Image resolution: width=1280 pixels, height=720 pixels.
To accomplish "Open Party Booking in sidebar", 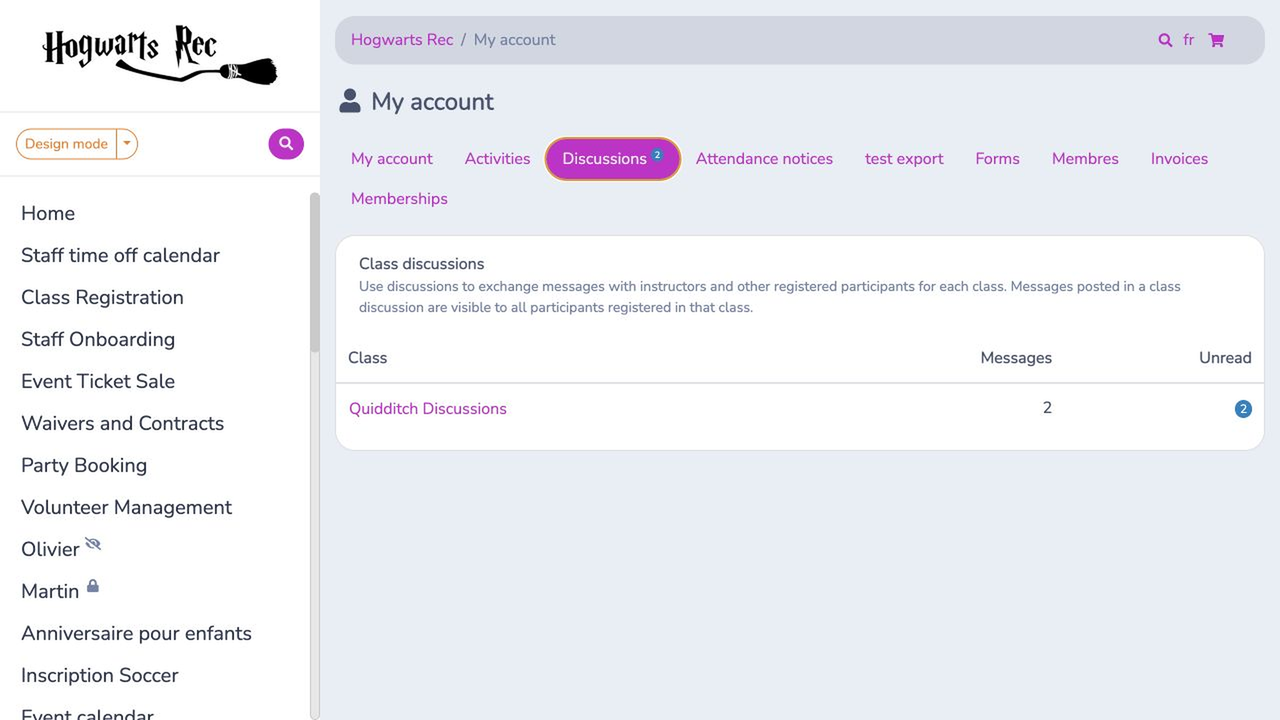I will point(84,465).
